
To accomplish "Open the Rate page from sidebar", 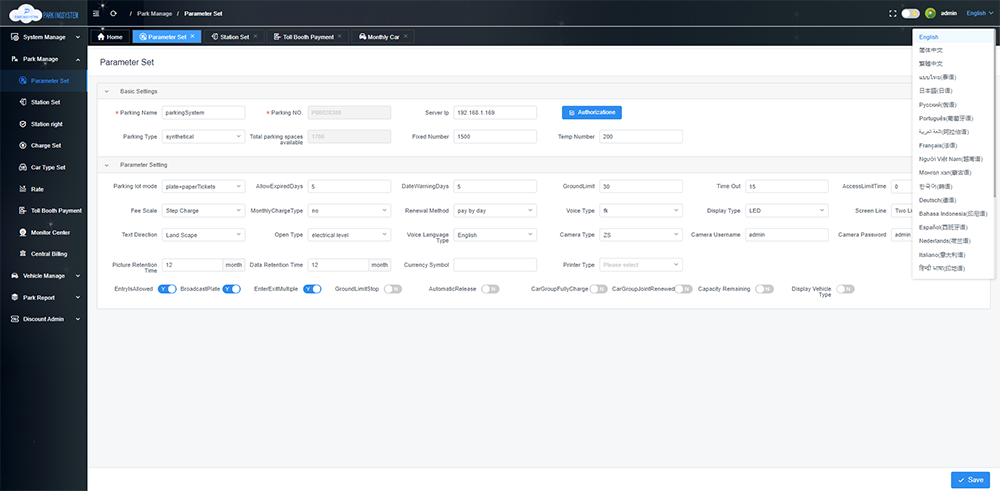I will pyautogui.click(x=37, y=188).
